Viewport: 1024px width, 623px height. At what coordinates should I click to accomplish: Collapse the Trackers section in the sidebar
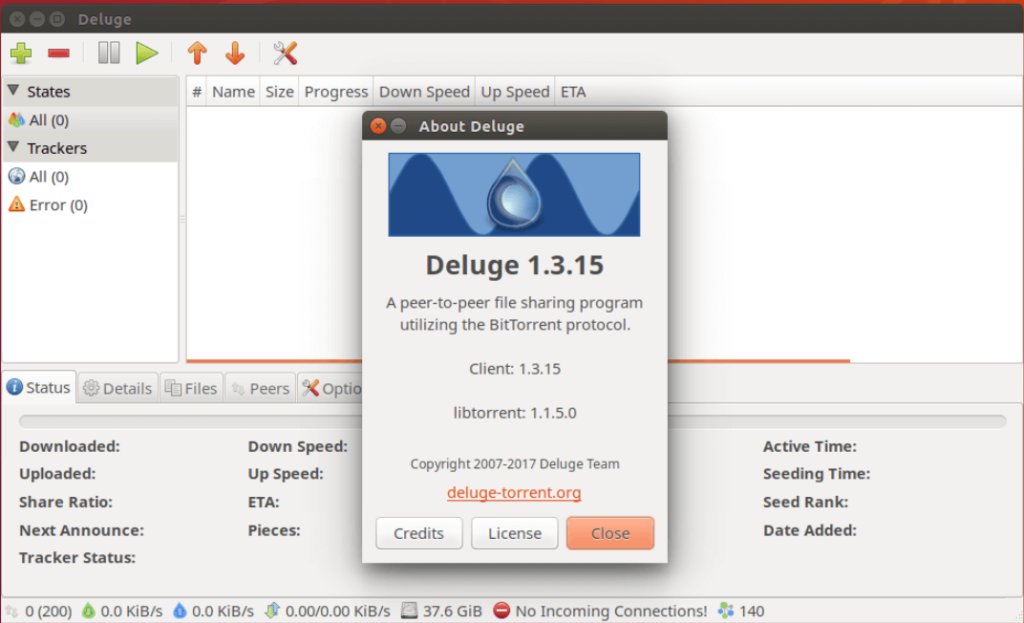(x=14, y=148)
